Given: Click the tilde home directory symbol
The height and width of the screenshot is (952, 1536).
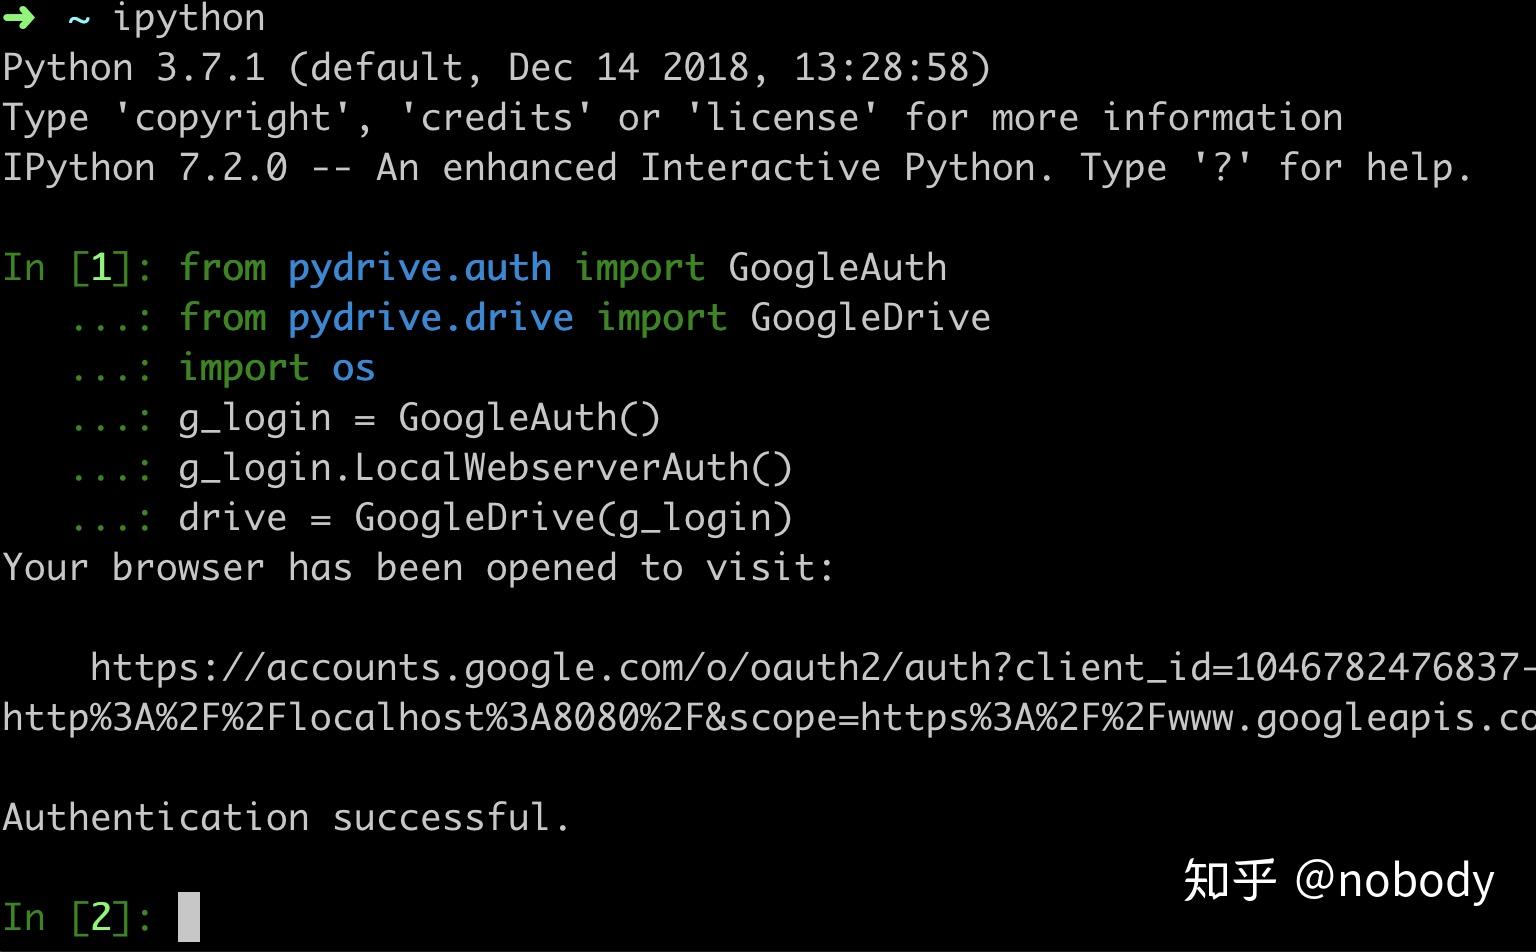Looking at the screenshot, I should click(78, 17).
